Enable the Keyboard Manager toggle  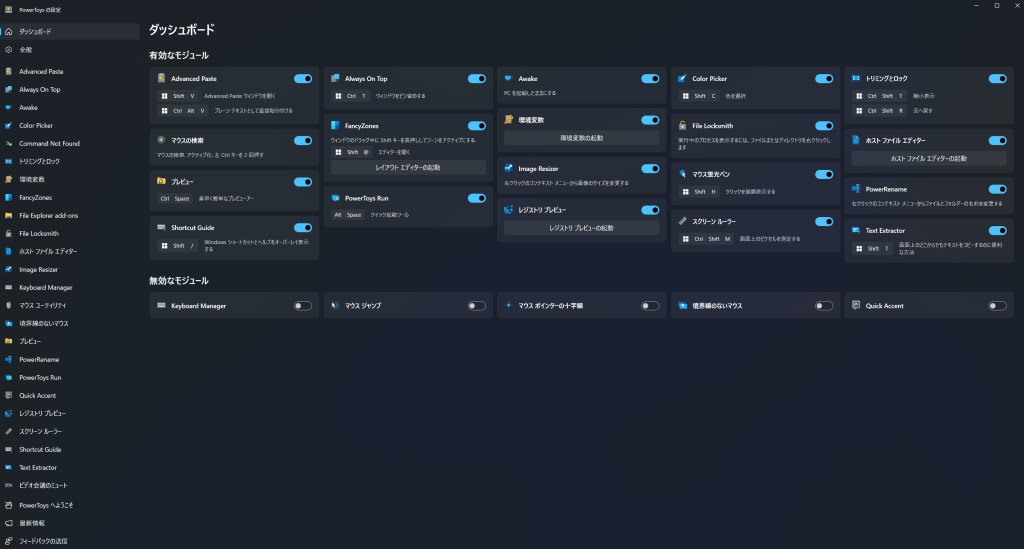point(303,306)
